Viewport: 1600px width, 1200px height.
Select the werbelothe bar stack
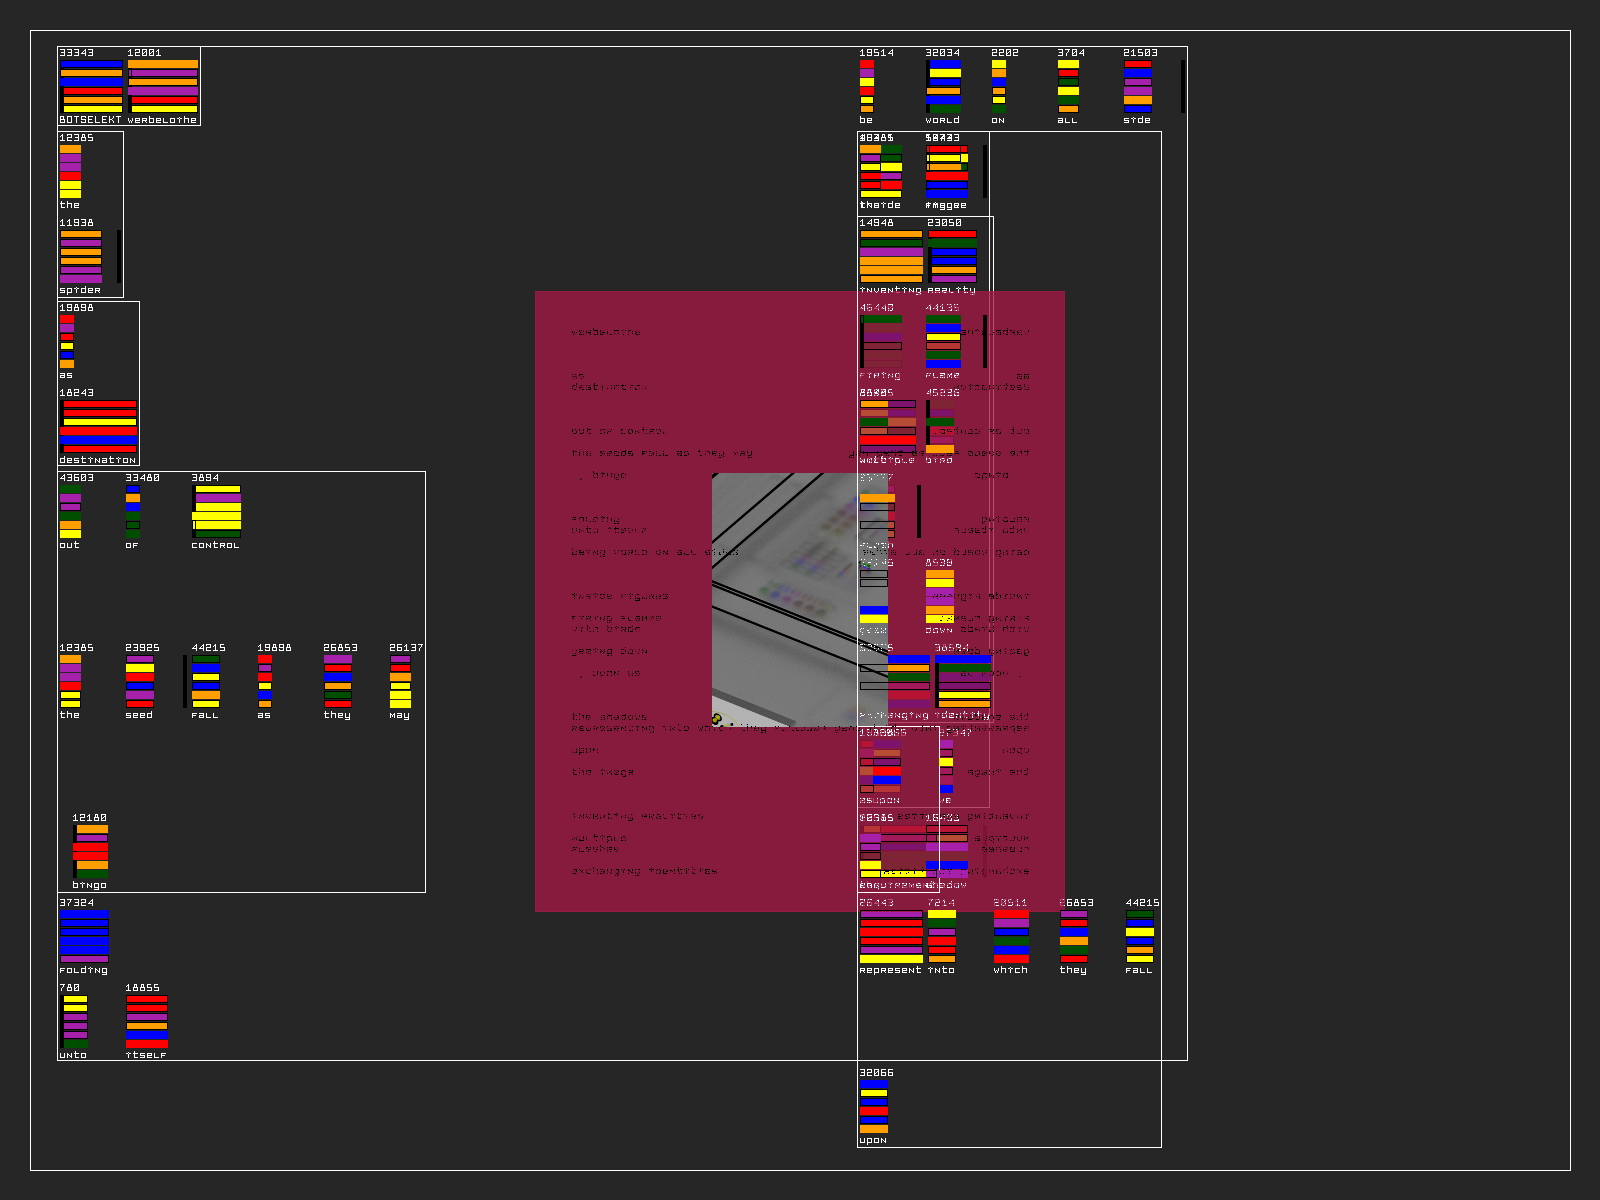click(x=163, y=86)
